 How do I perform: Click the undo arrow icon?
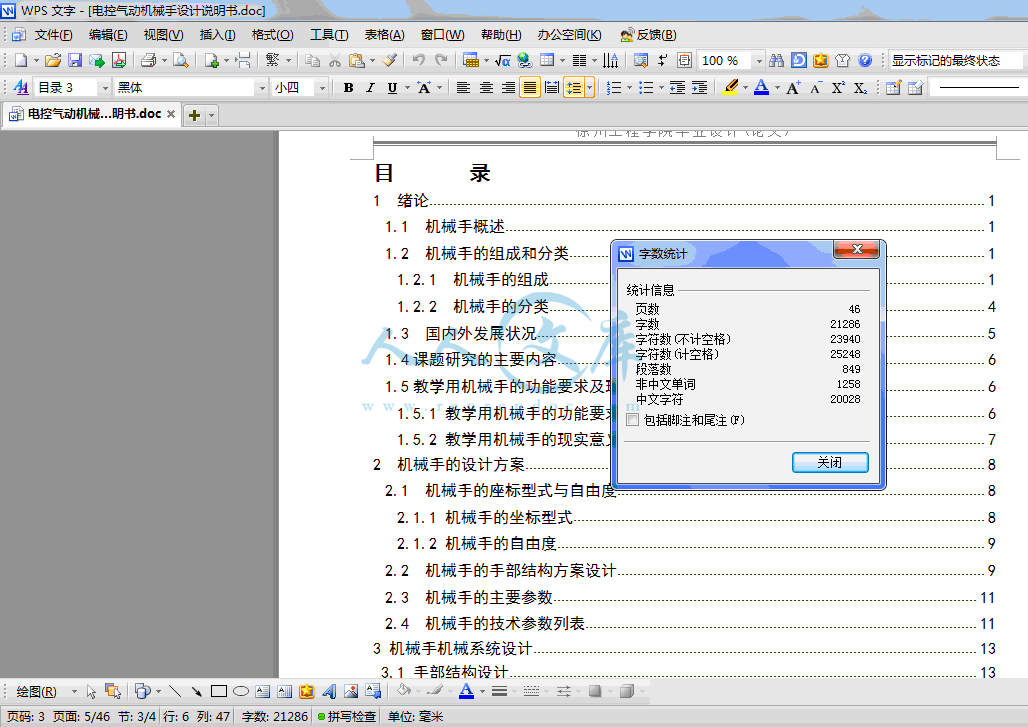pos(418,60)
